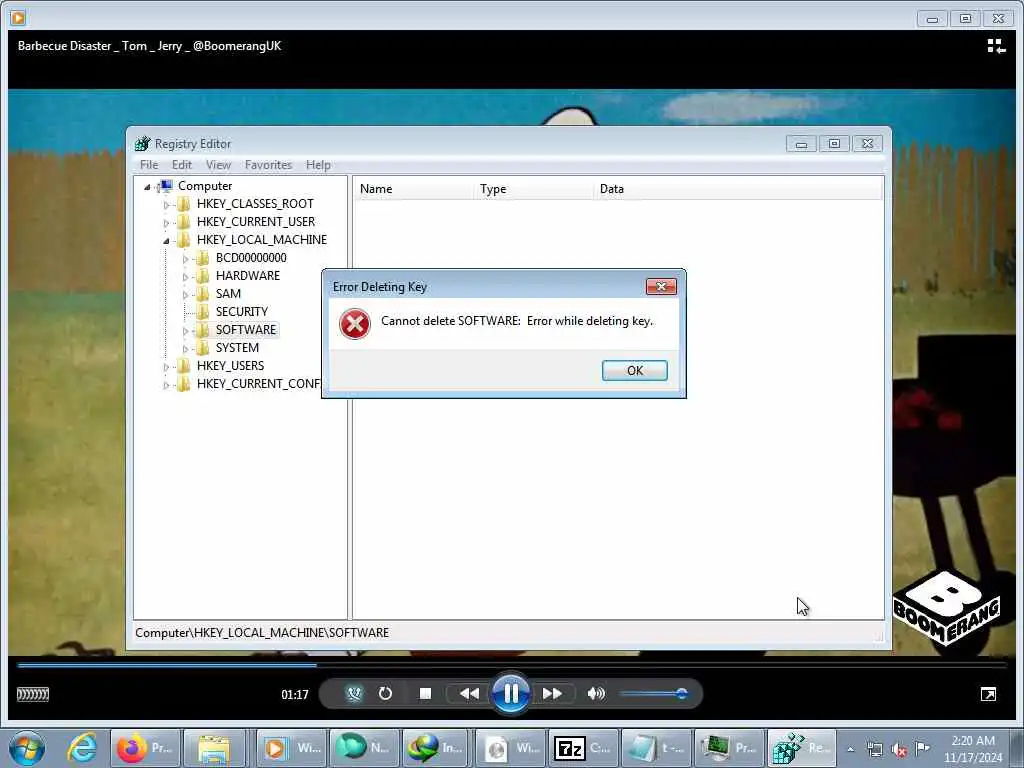
Task: Show hidden system tray icons
Action: tap(850, 750)
